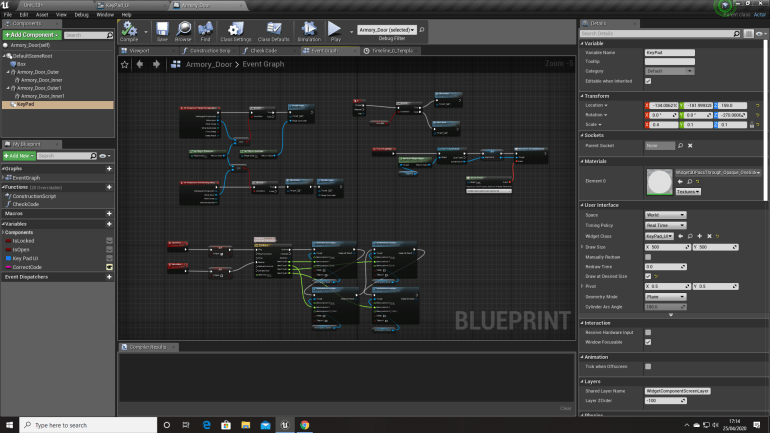
Task: Click the Play button in toolbar
Action: [x=335, y=31]
